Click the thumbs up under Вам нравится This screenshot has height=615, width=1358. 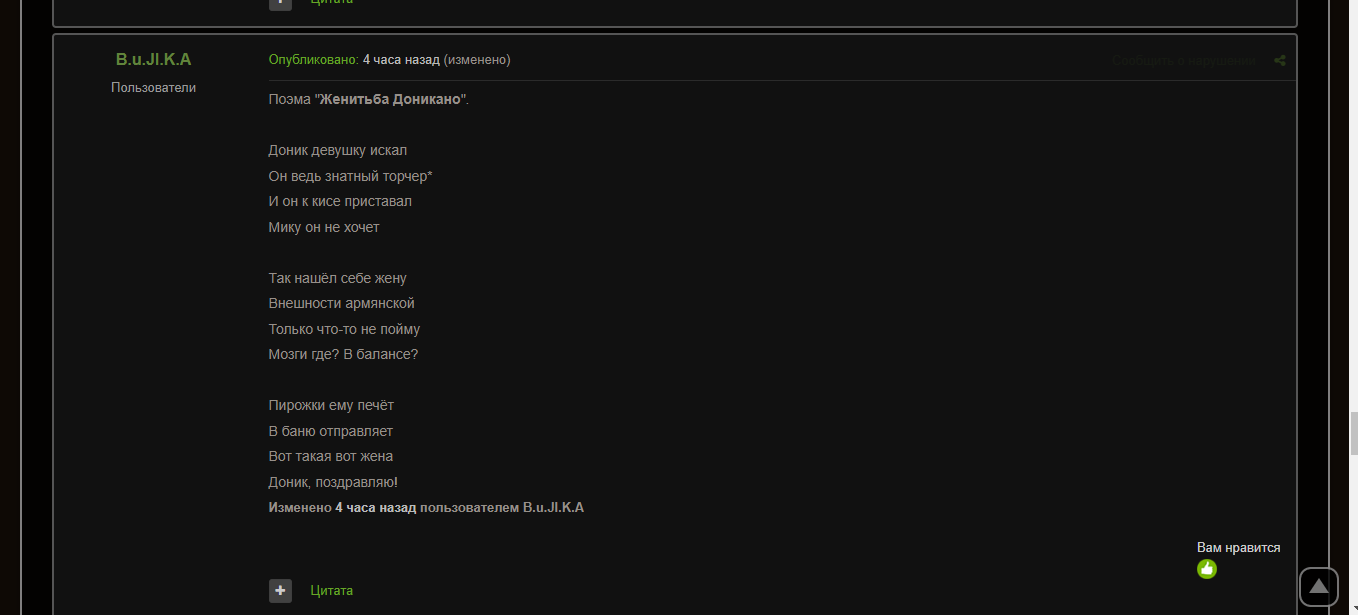[1207, 568]
